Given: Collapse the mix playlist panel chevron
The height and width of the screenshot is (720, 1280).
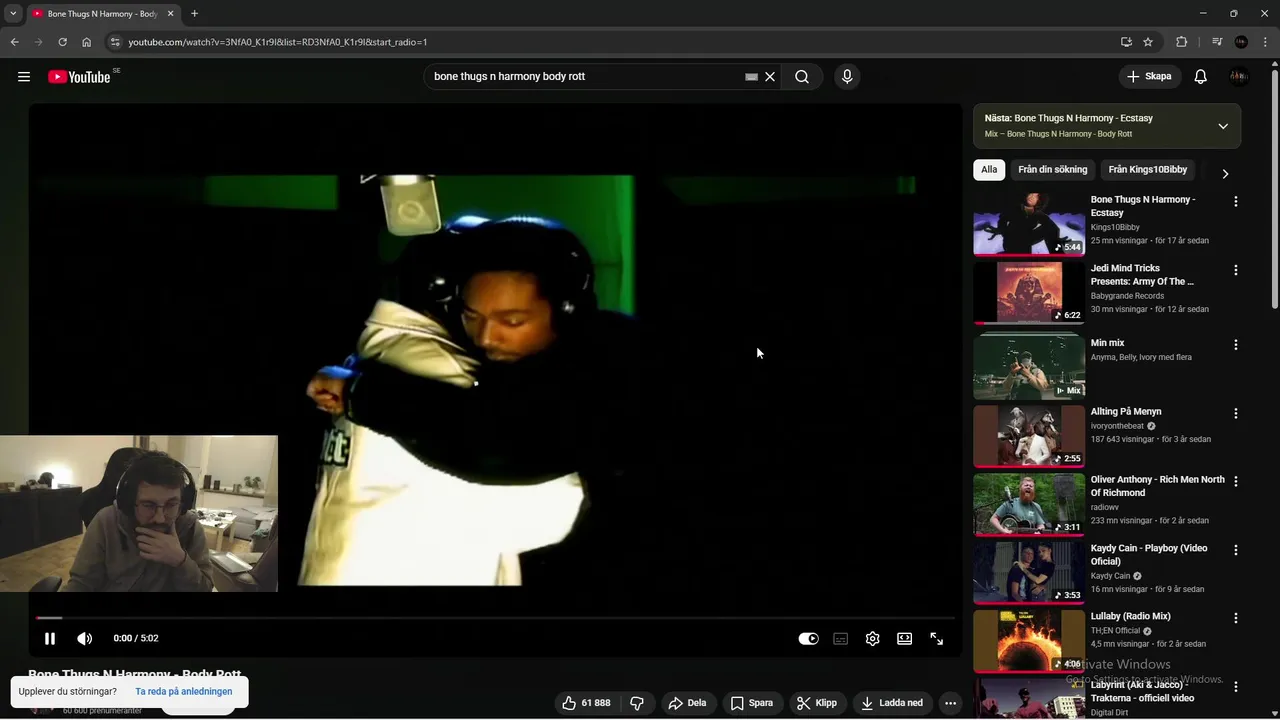Looking at the screenshot, I should pos(1223,126).
